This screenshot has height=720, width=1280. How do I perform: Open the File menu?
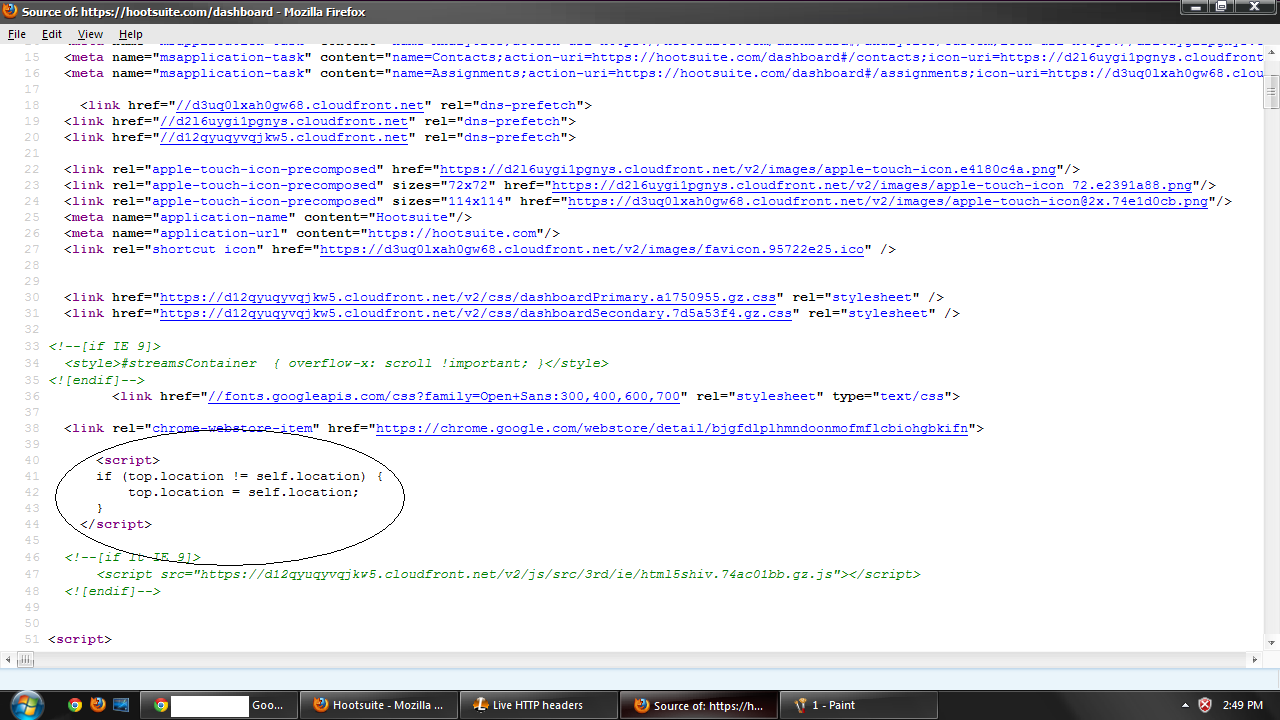pyautogui.click(x=17, y=34)
